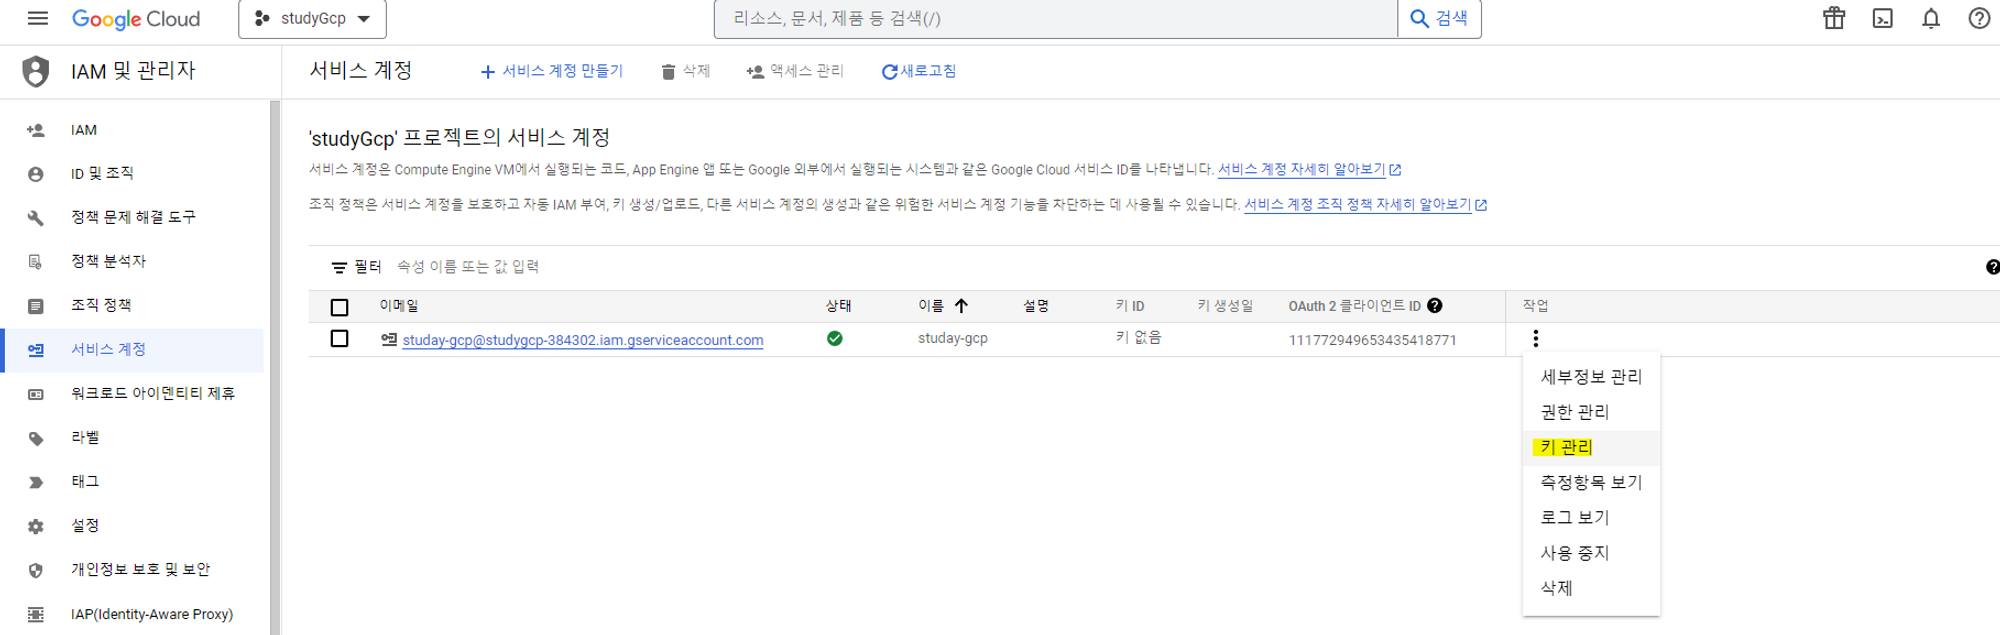Click the wrench icon for policy troubleshooter
Screen dimensions: 2000x635
(36, 218)
